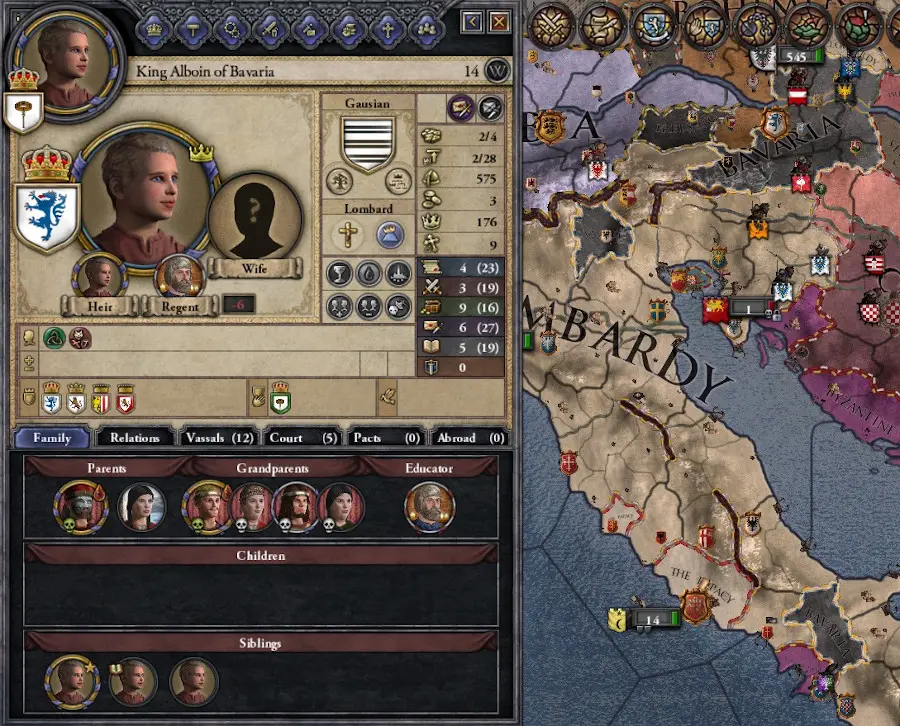Image resolution: width=900 pixels, height=726 pixels.
Task: Select the Heir portrait button
Action: coord(99,277)
